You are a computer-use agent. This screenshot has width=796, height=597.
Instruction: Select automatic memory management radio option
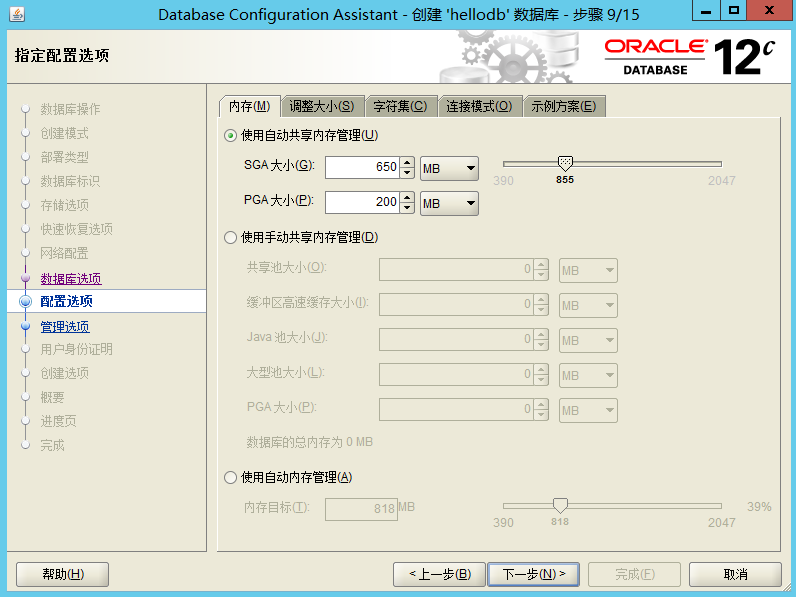pos(230,477)
